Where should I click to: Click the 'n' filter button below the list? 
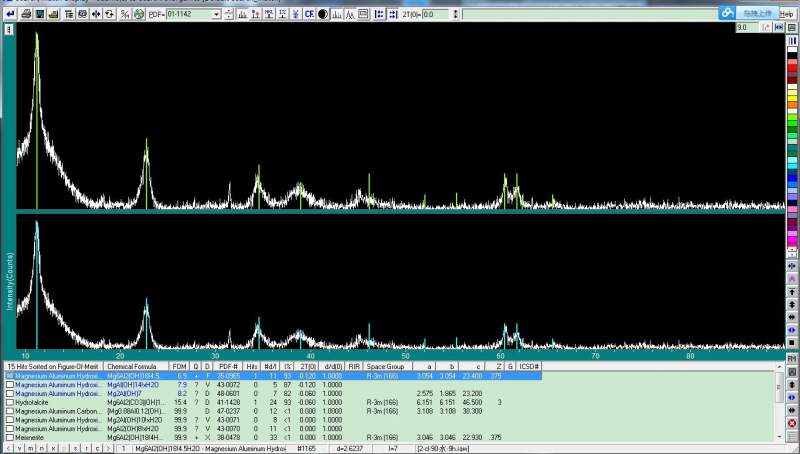click(x=41, y=448)
